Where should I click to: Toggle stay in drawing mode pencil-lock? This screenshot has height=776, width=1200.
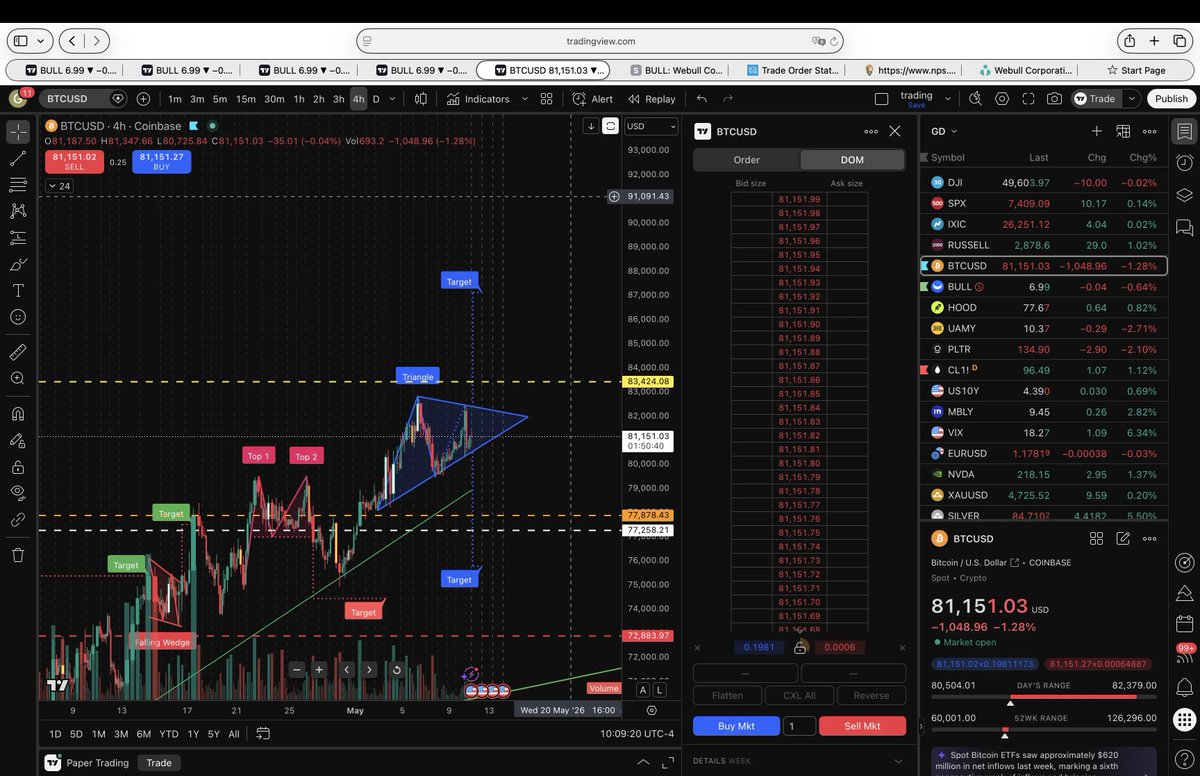click(x=18, y=440)
